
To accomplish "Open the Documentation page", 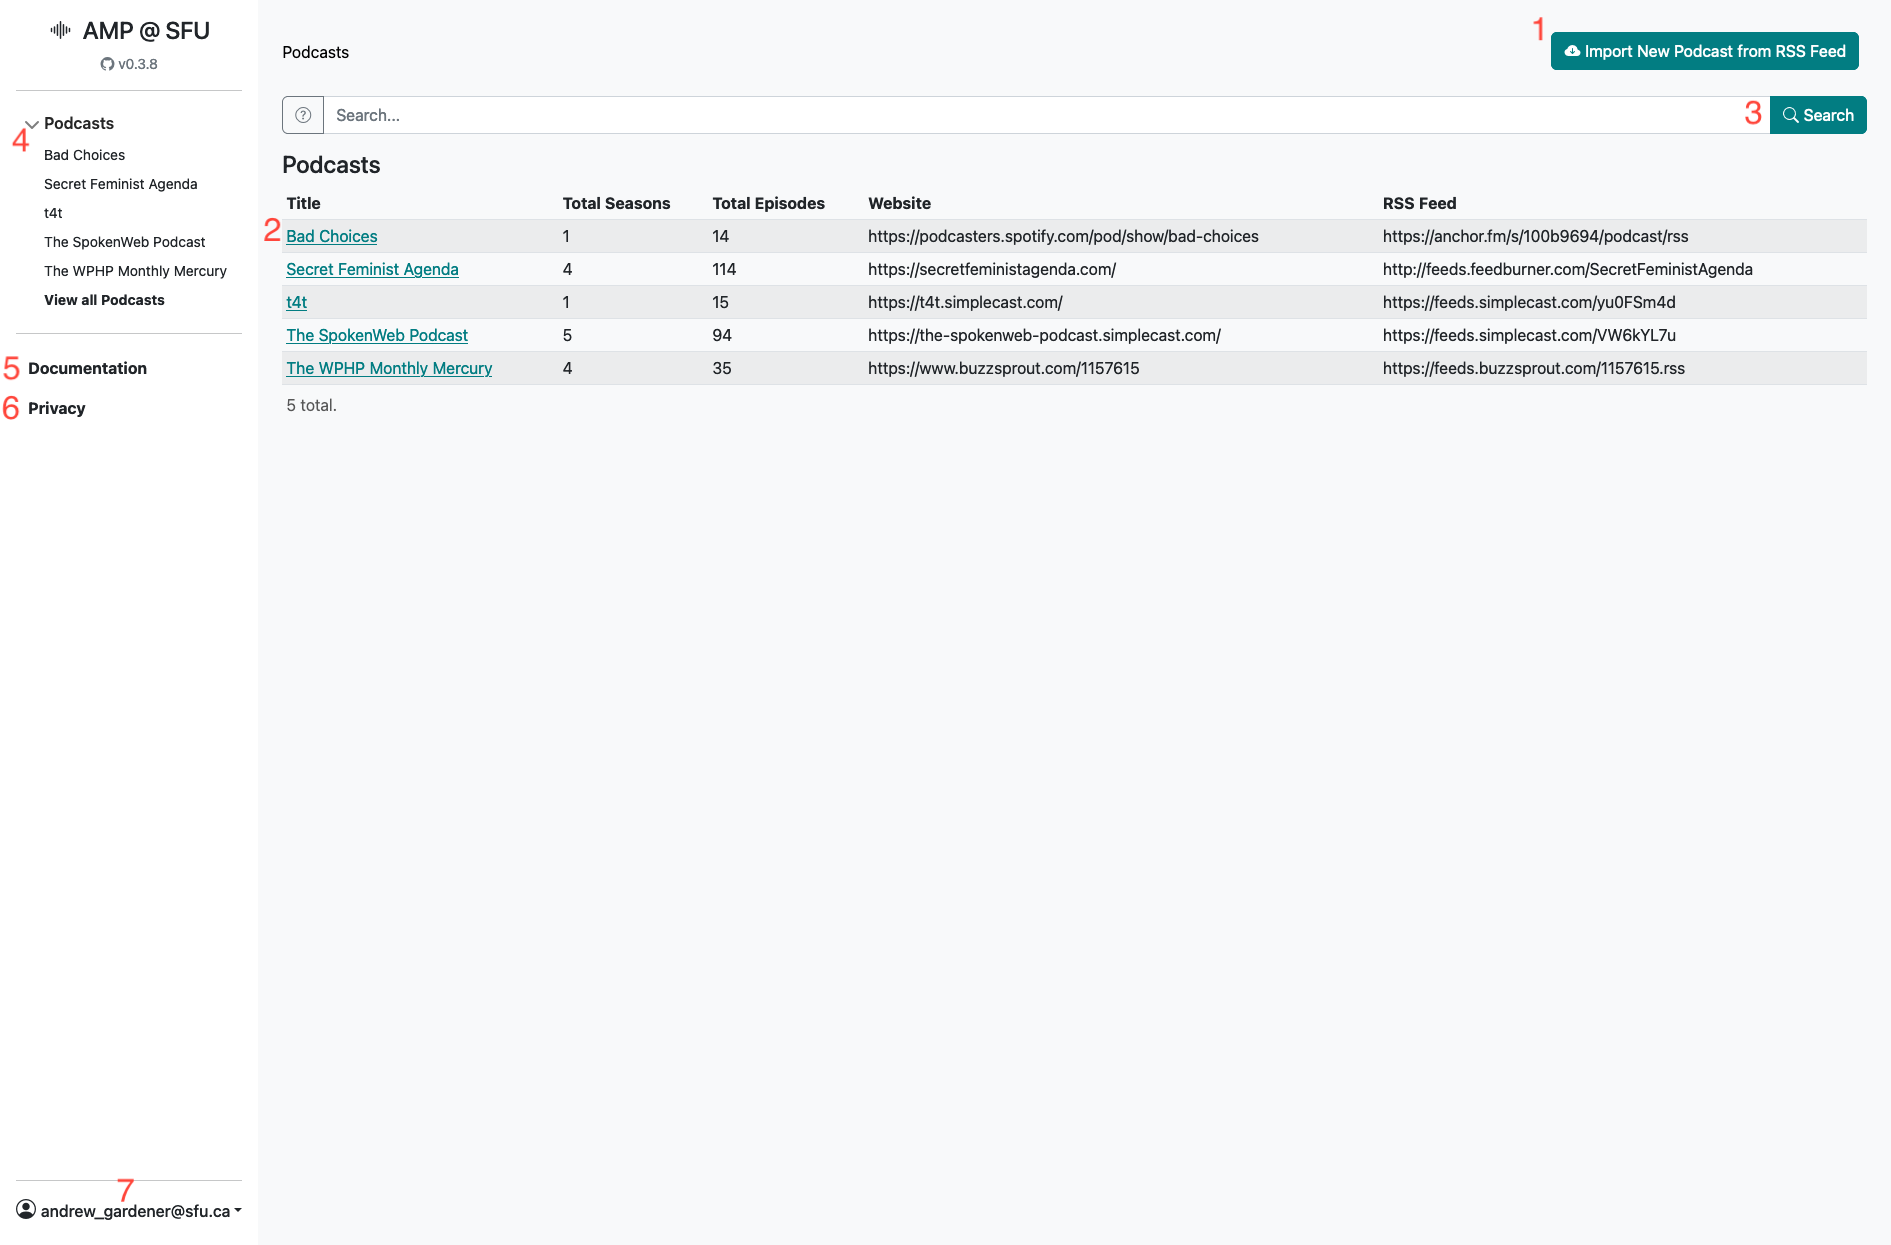I will click(x=87, y=368).
